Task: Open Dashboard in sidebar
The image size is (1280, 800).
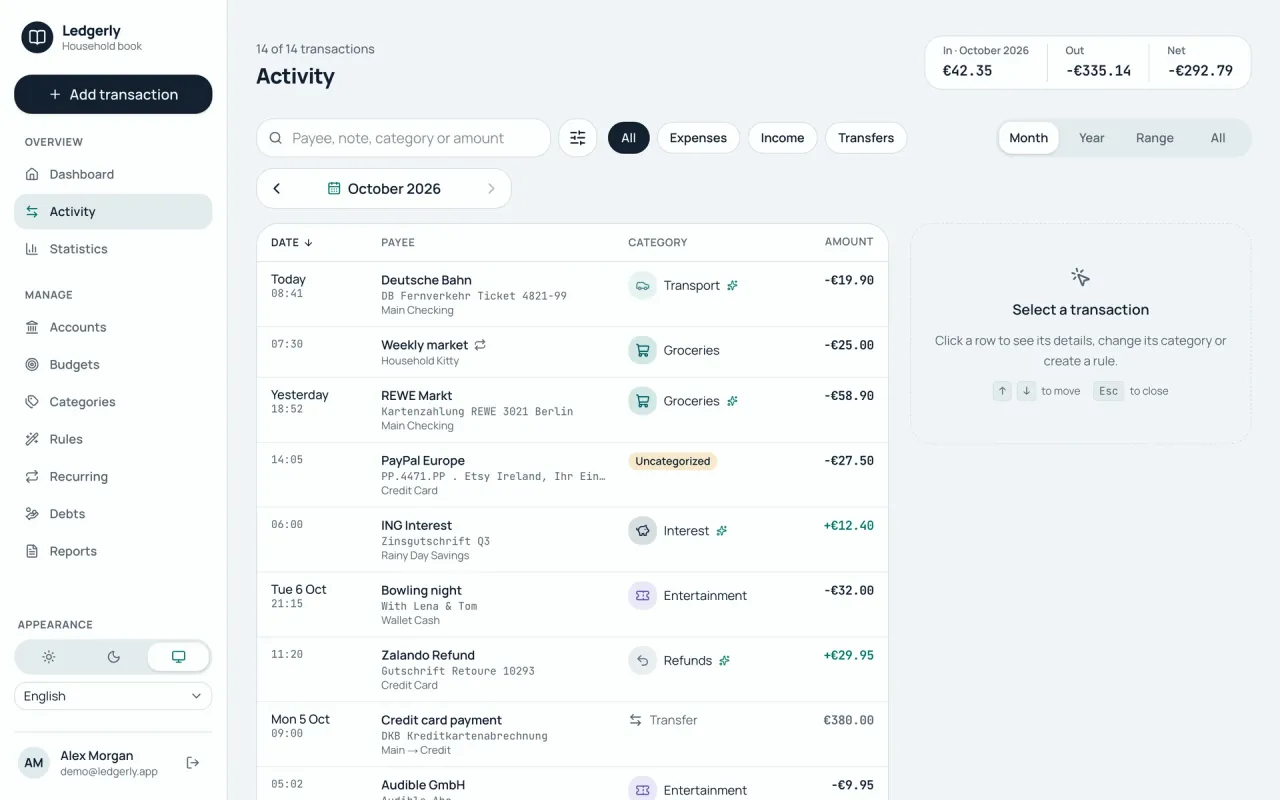Action: 113,174
